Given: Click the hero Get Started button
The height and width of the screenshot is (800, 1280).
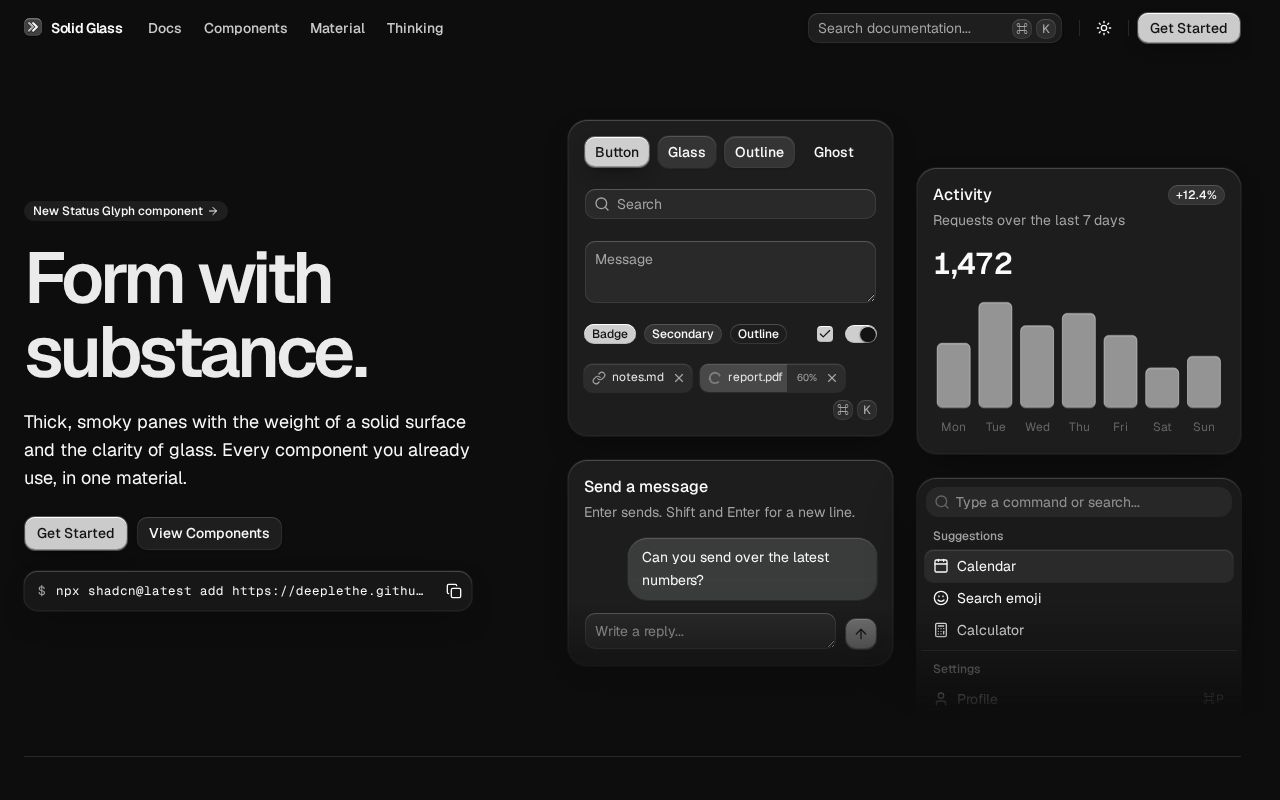Looking at the screenshot, I should coord(76,533).
